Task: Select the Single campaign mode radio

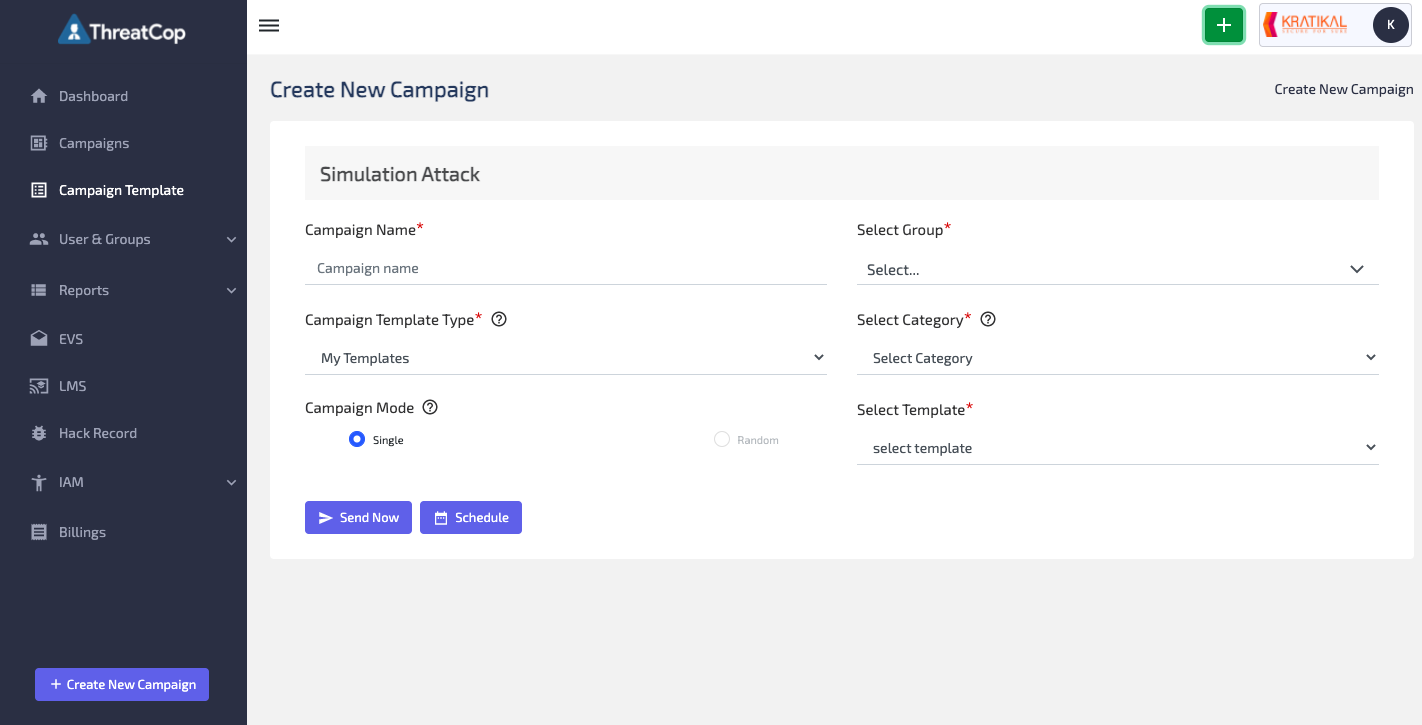Action: 357,439
